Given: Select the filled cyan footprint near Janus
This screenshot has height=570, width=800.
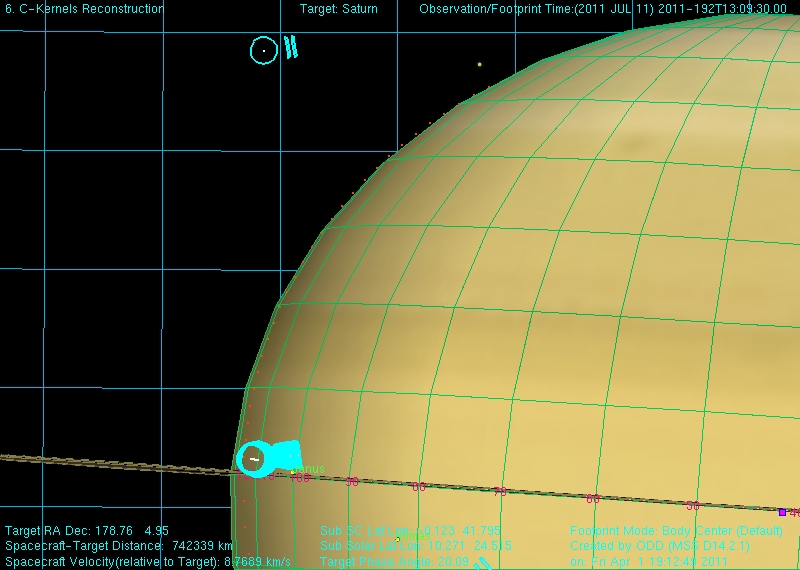Looking at the screenshot, I should click(269, 458).
